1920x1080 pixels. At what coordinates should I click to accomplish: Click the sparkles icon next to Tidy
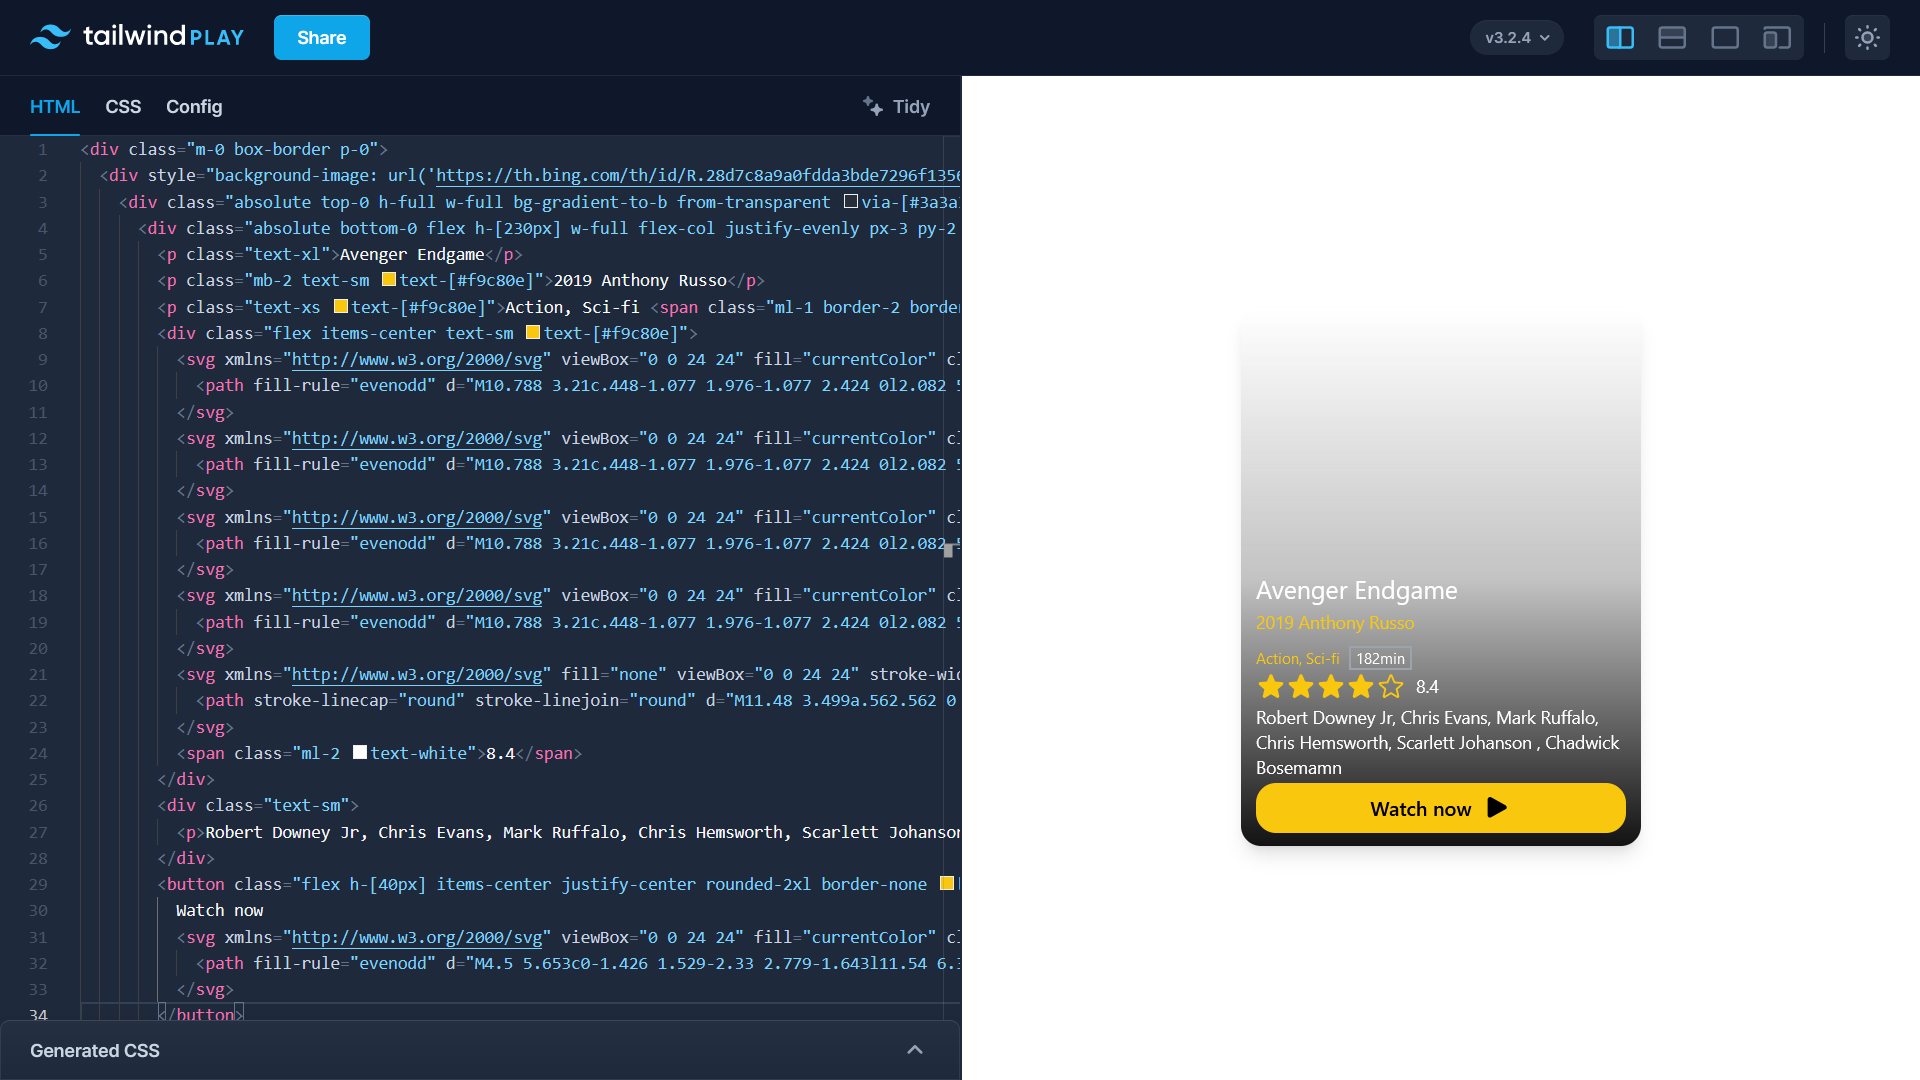[x=872, y=106]
